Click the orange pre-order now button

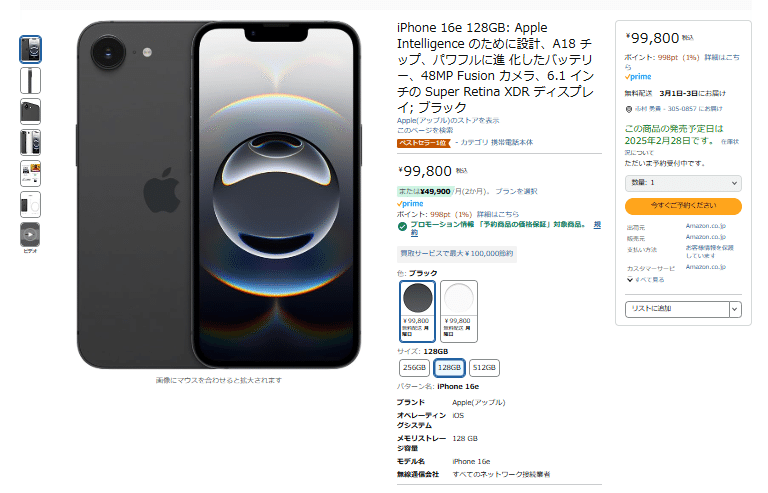click(x=683, y=206)
